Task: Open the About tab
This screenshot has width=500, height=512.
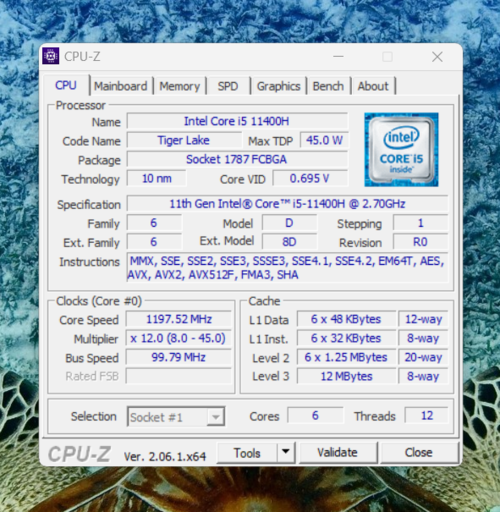Action: (x=373, y=86)
